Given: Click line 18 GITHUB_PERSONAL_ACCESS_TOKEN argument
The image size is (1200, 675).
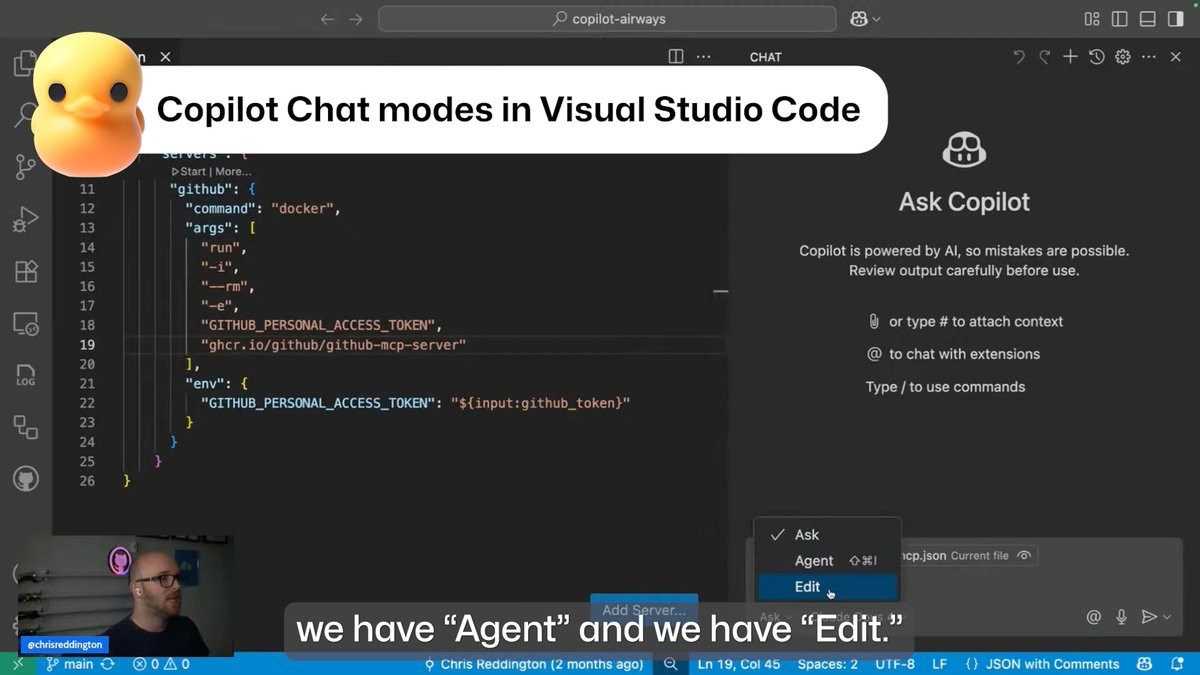Looking at the screenshot, I should (321, 325).
